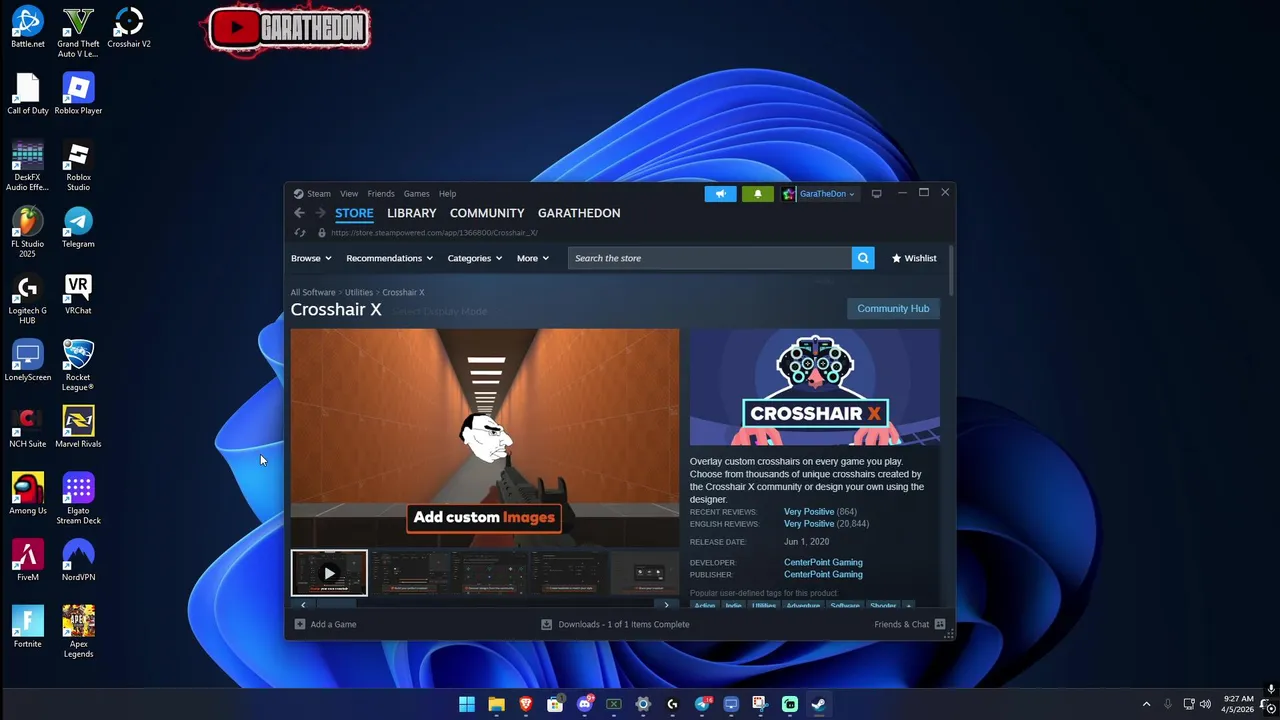Open the Friends menu

click(x=381, y=194)
